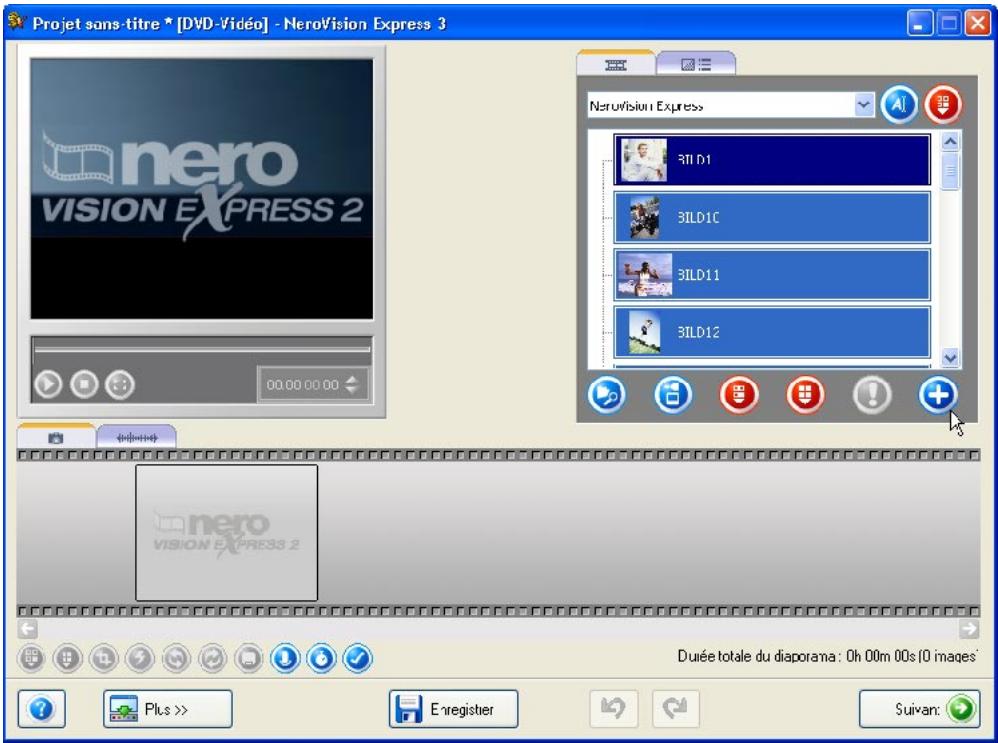Click the blue magnifier browse-for-media button
Screen dimensions: 998x743
click(x=607, y=395)
